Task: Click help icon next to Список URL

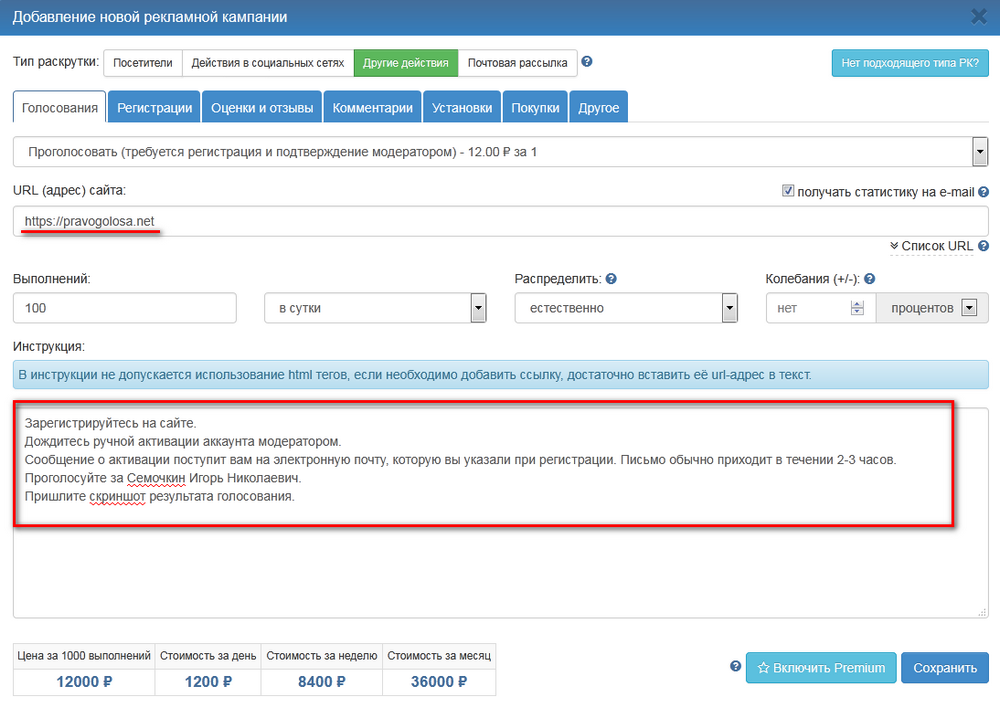Action: click(x=983, y=246)
